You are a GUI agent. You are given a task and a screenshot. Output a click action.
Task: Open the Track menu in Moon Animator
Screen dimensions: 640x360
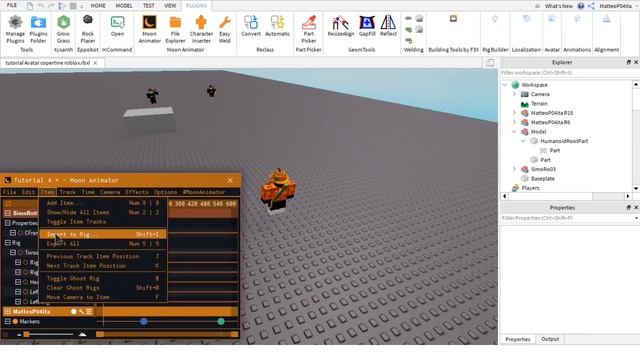67,192
